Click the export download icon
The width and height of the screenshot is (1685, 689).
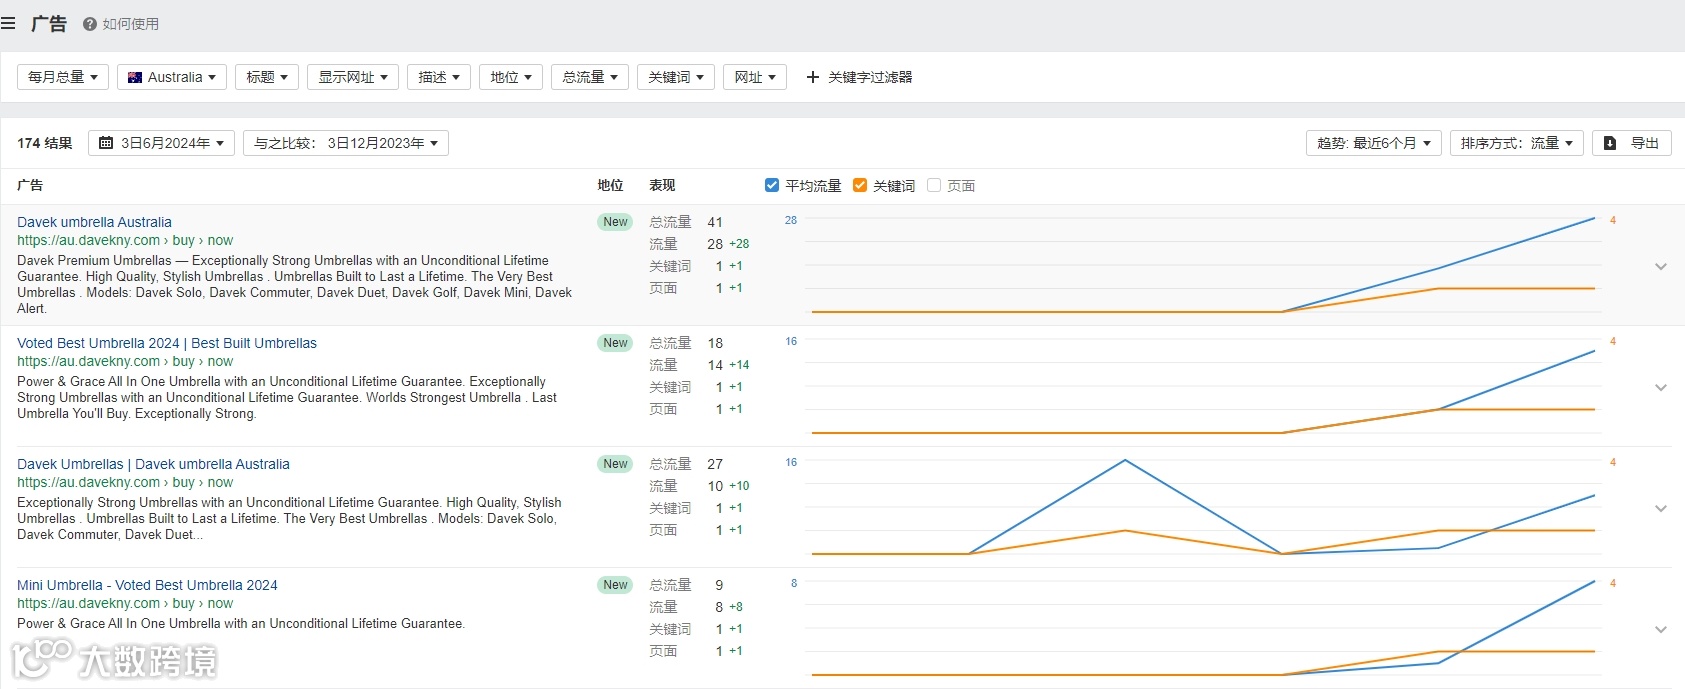pyautogui.click(x=1610, y=143)
